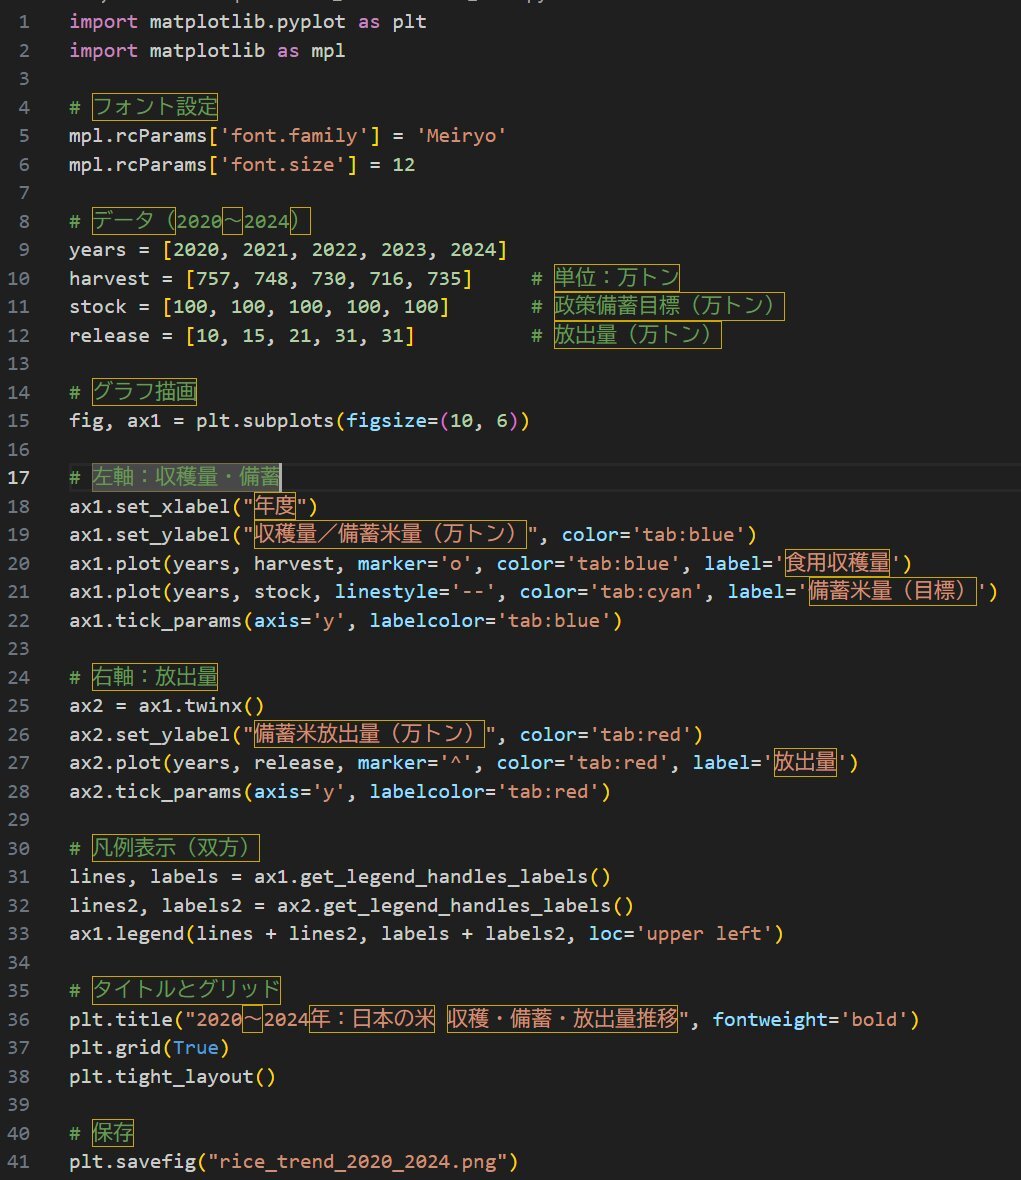The height and width of the screenshot is (1180, 1021).
Task: Click '収穫・備蓄・放出量推移' in the title string
Action: pos(562,1019)
